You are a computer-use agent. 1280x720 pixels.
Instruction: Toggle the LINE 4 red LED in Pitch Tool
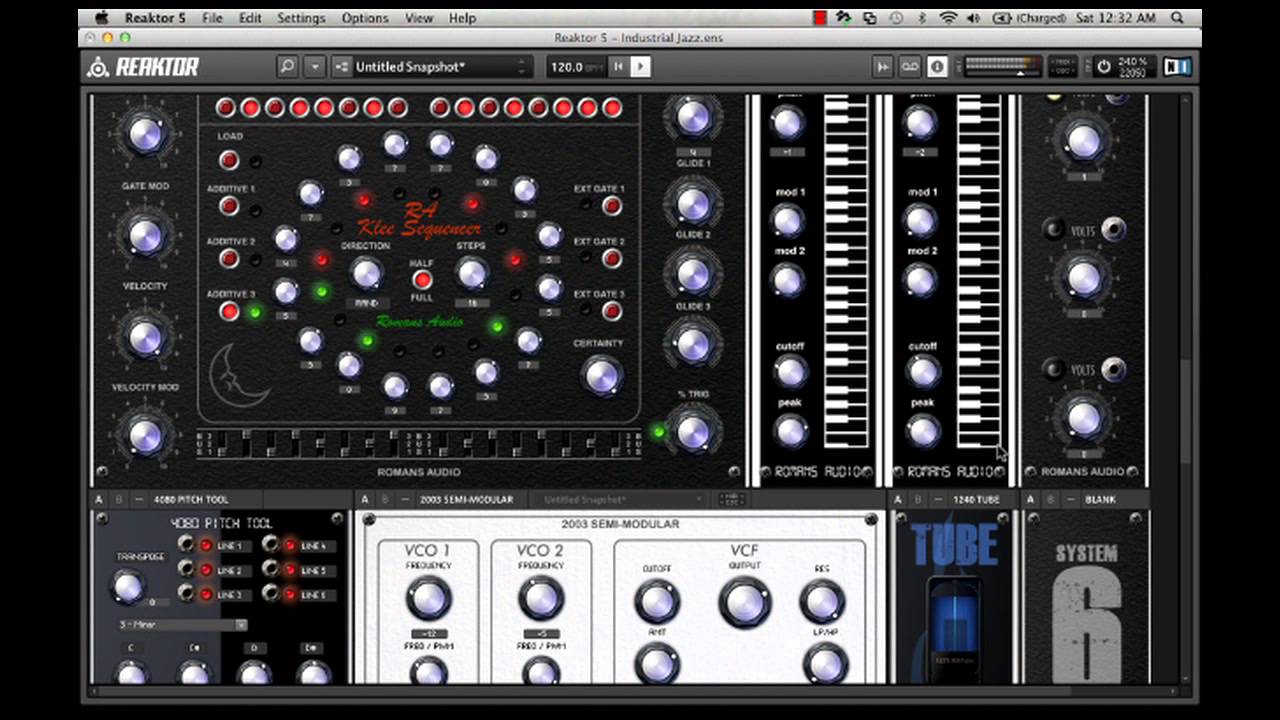pos(290,545)
